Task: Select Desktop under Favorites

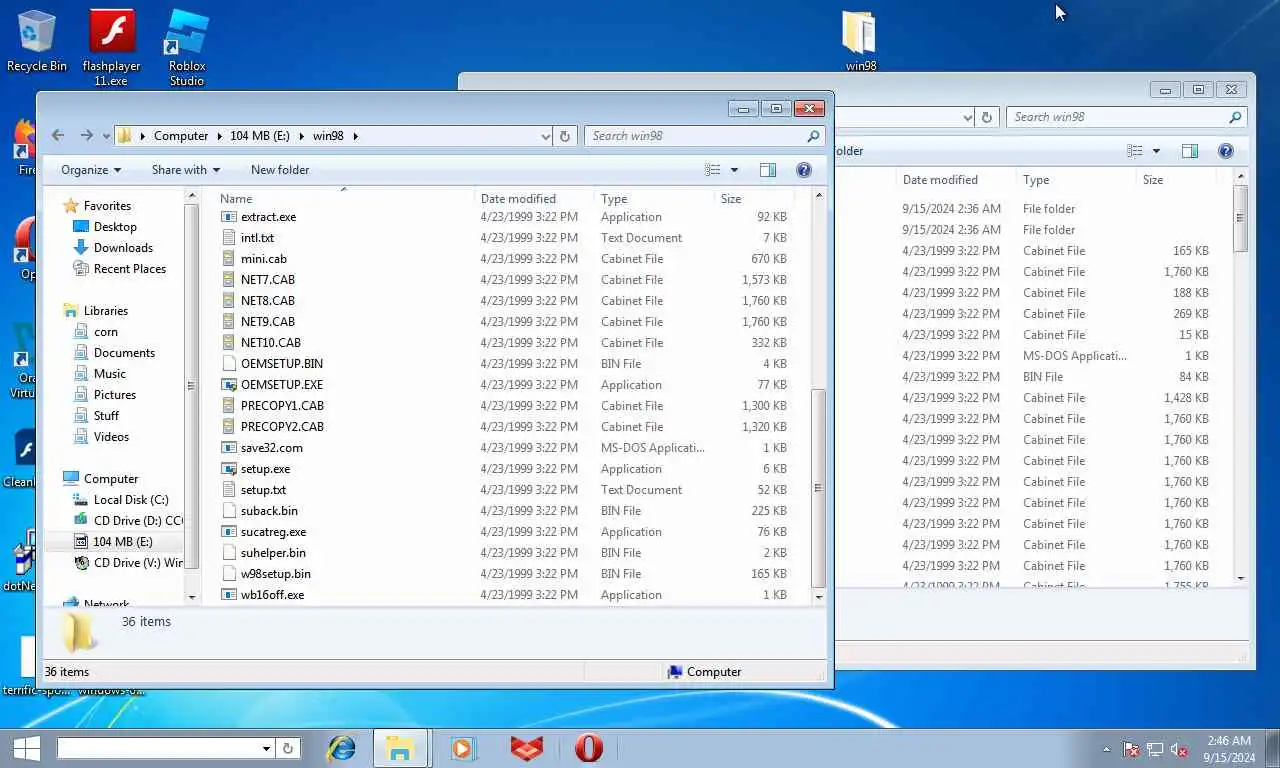Action: tap(115, 227)
